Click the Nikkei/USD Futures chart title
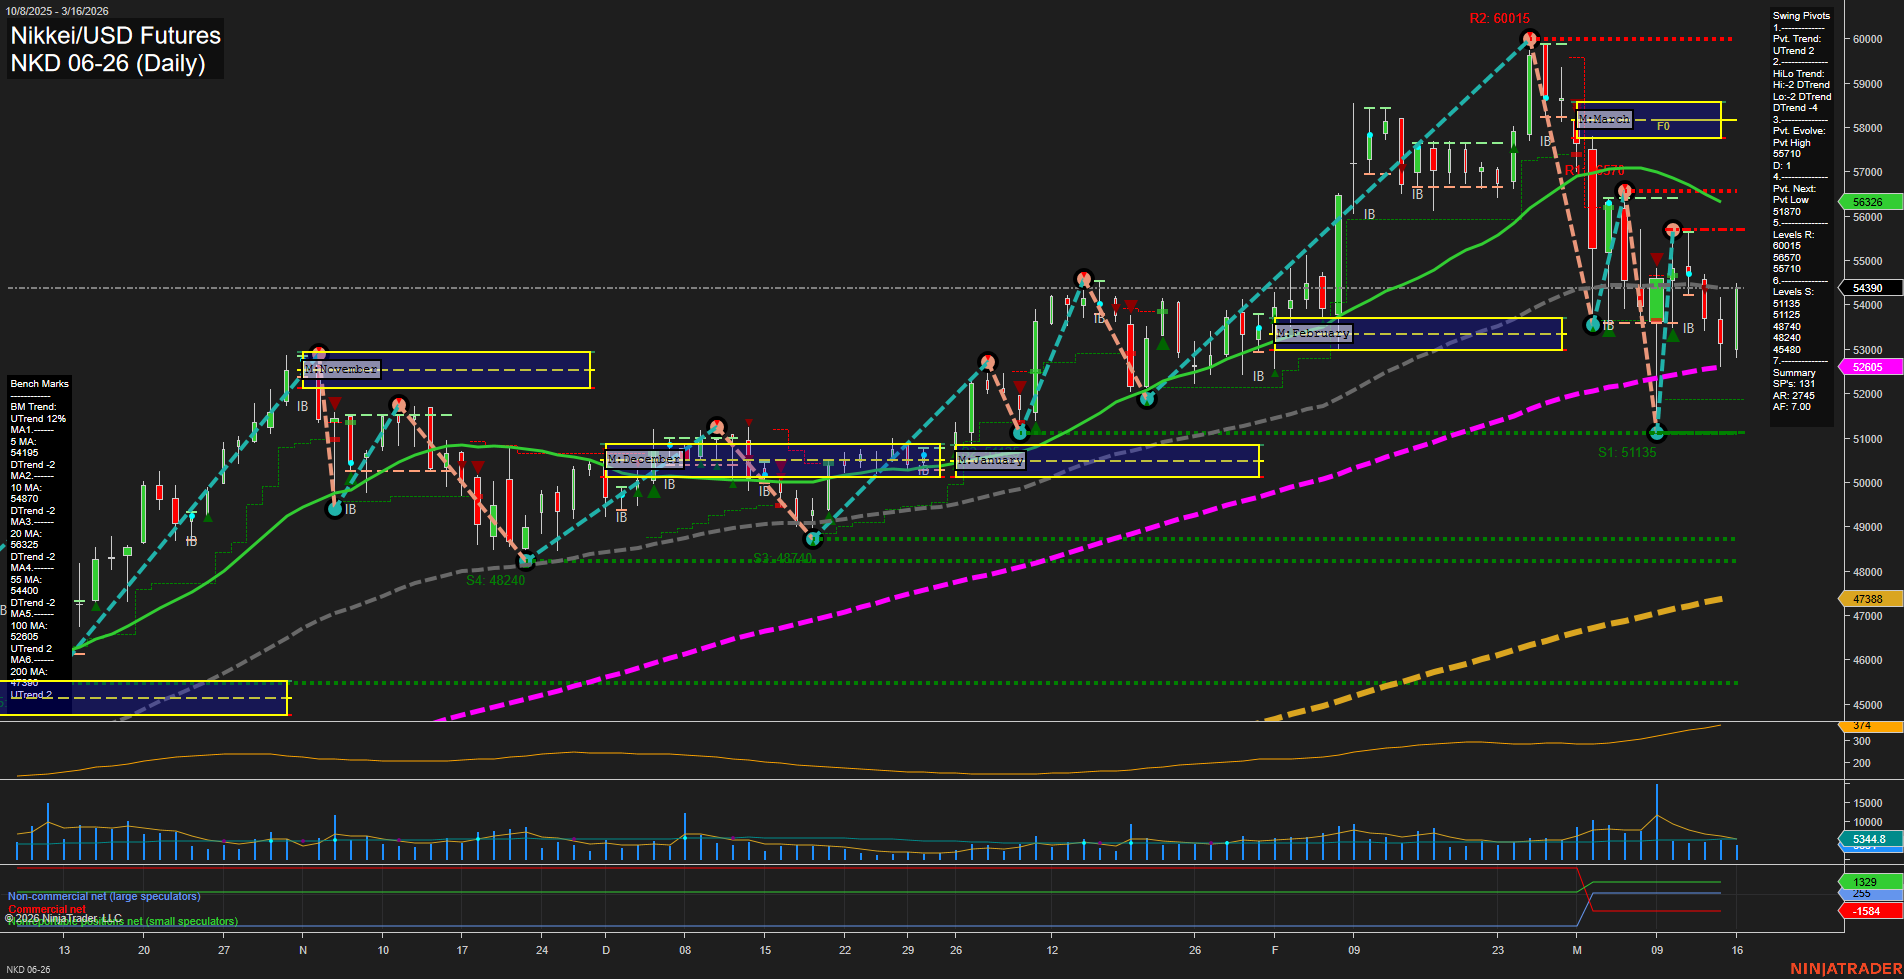 tap(114, 36)
